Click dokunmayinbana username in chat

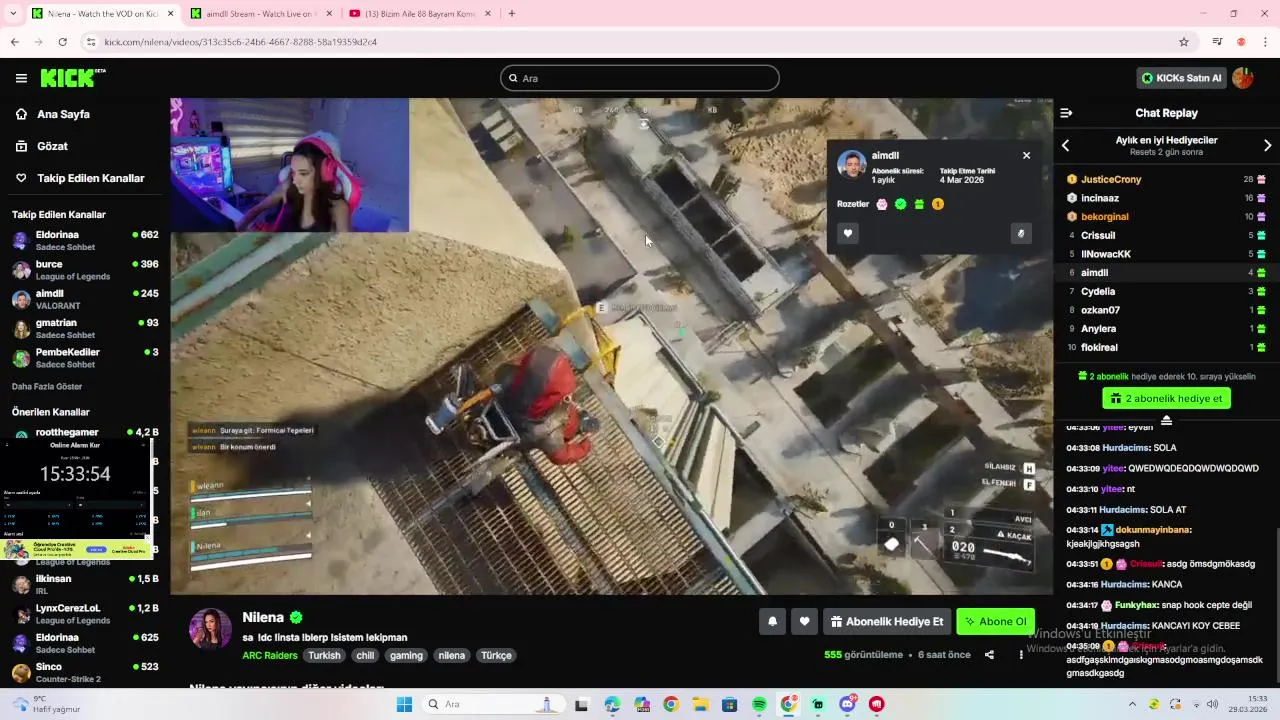[1152, 530]
